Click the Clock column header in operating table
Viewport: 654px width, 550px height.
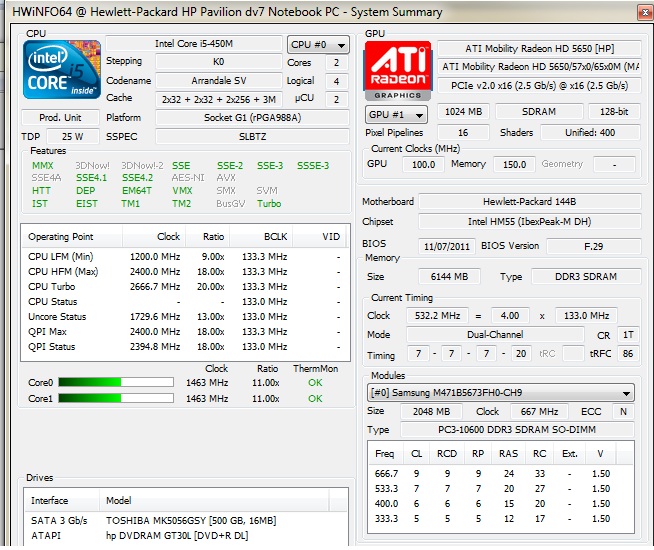(x=154, y=236)
